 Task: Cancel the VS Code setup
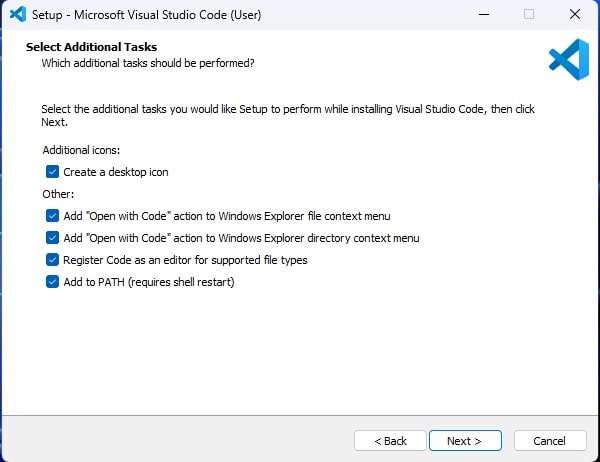550,441
